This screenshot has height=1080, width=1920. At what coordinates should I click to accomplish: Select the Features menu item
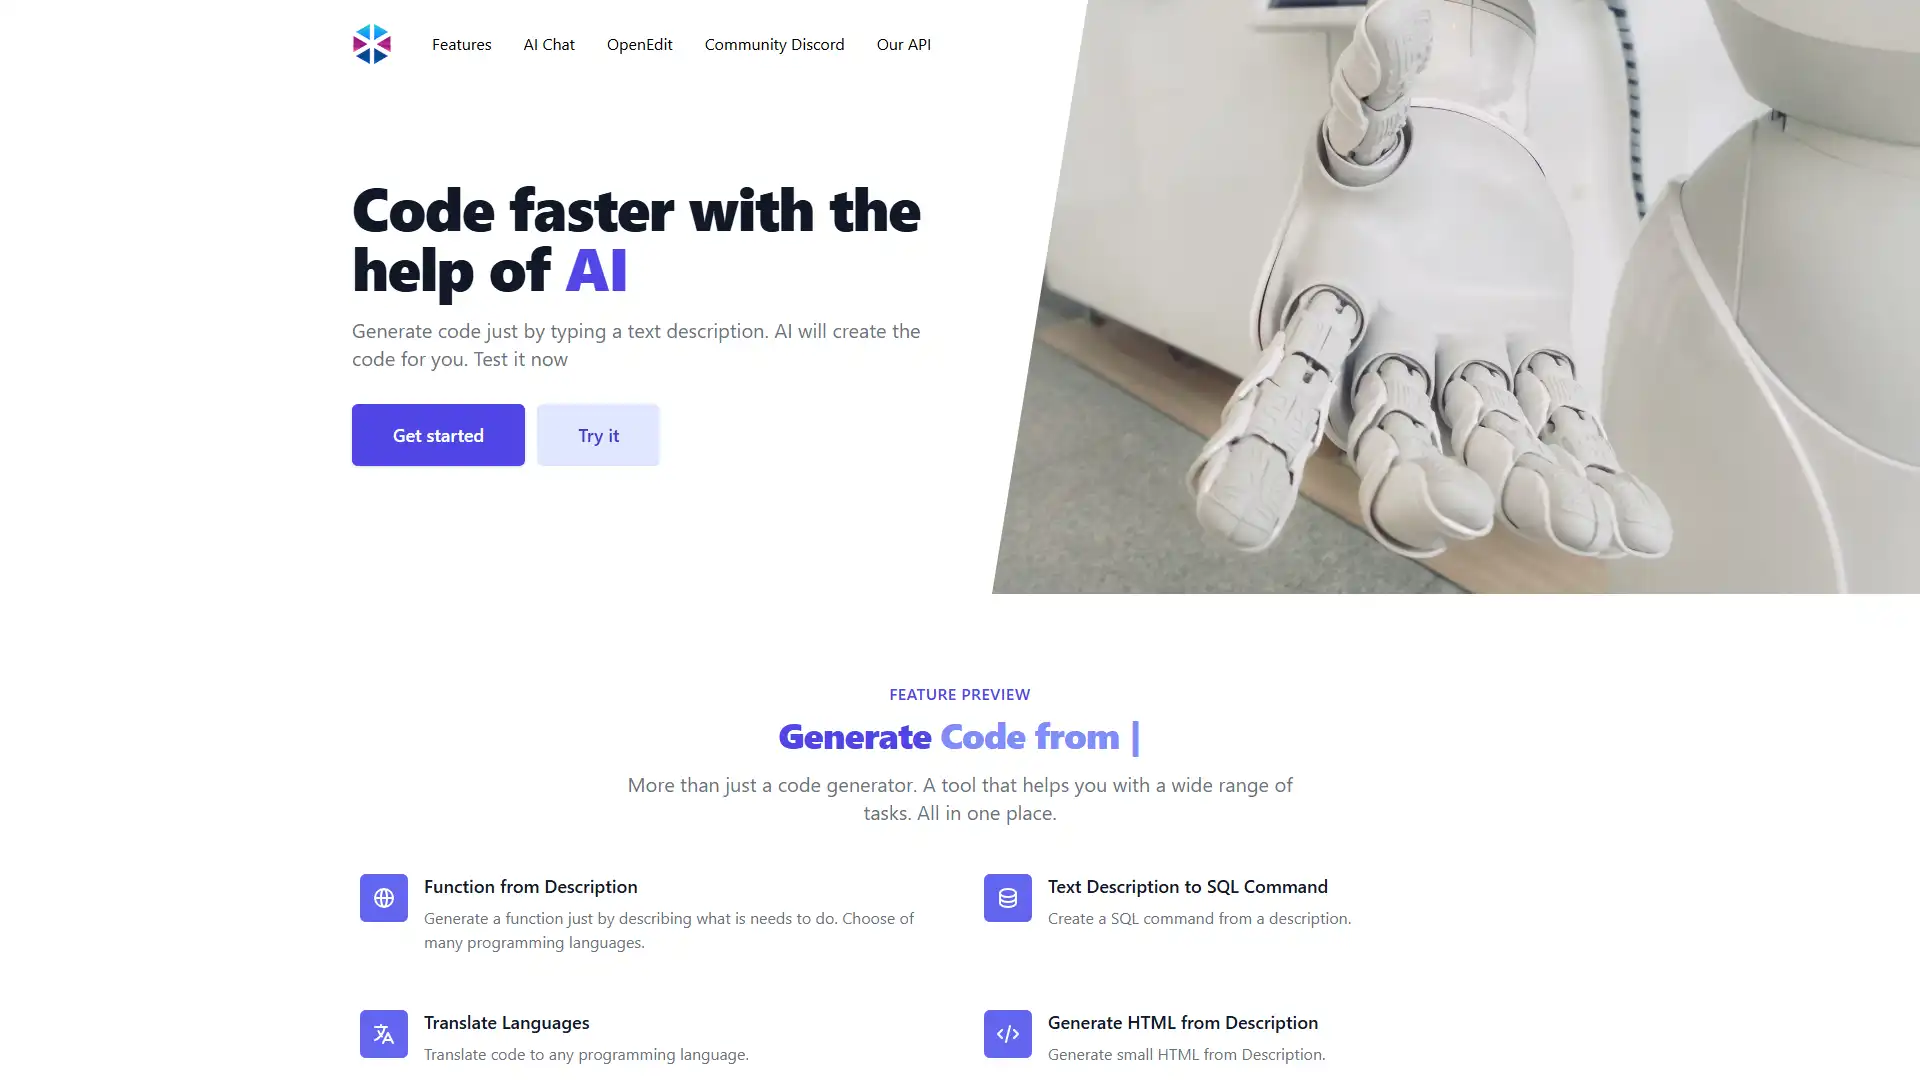pyautogui.click(x=462, y=44)
